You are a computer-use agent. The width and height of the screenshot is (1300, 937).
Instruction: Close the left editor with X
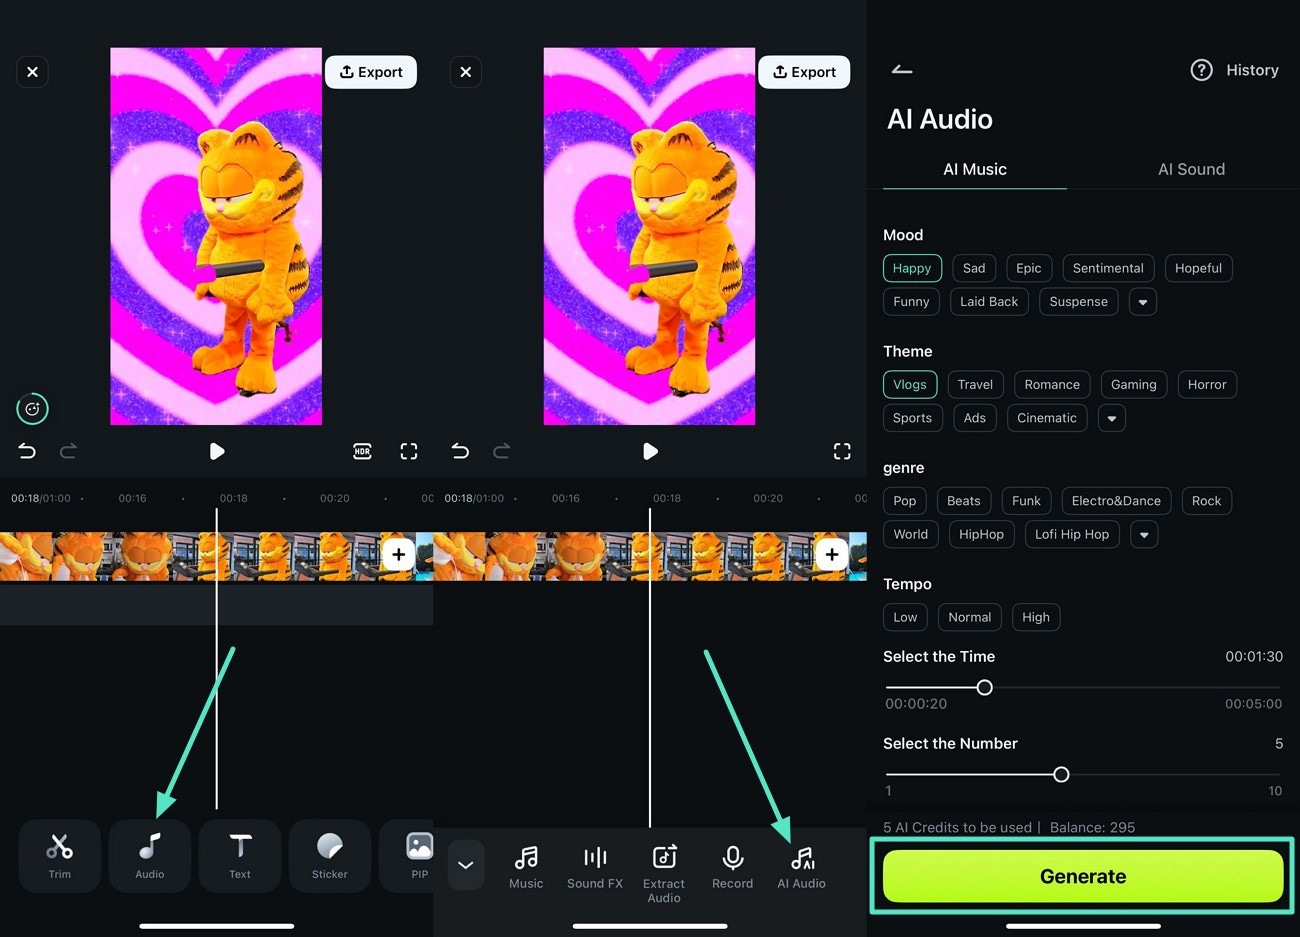(x=33, y=72)
